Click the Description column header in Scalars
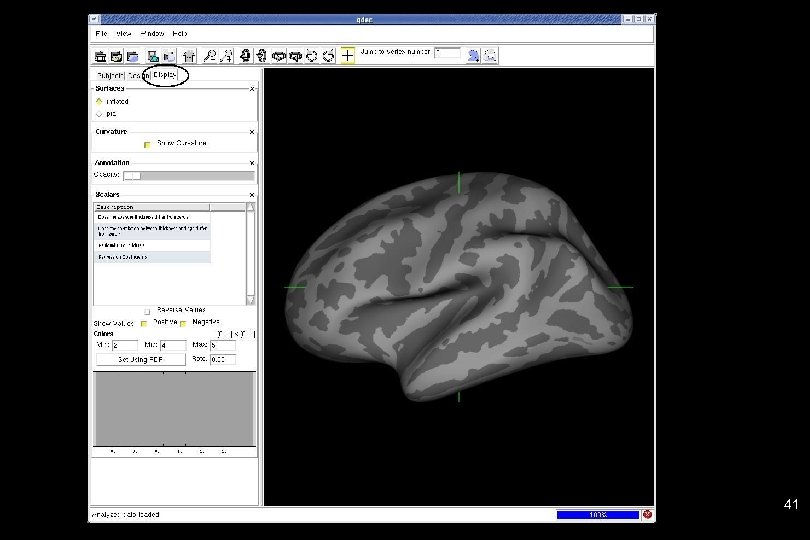Viewport: 810px width, 540px height. pos(152,207)
